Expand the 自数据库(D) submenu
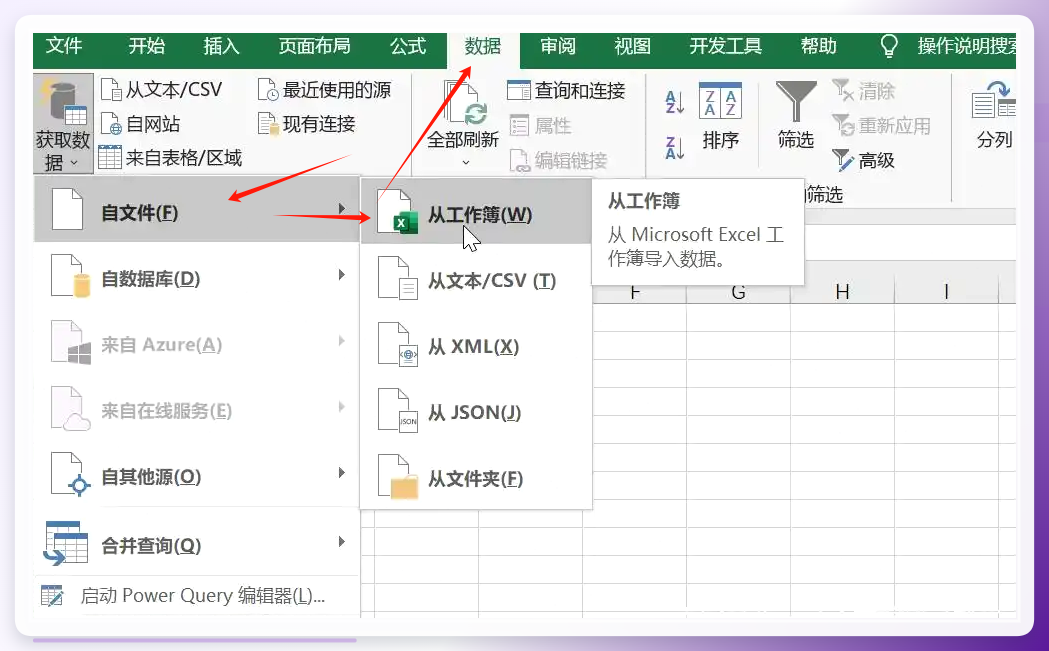 [x=197, y=276]
